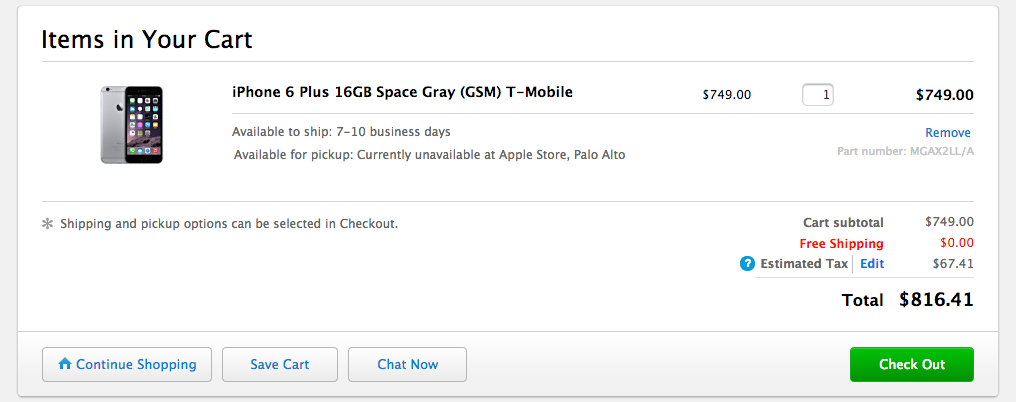Edit the estimated tax location
The width and height of the screenshot is (1016, 402).
pyautogui.click(x=872, y=264)
